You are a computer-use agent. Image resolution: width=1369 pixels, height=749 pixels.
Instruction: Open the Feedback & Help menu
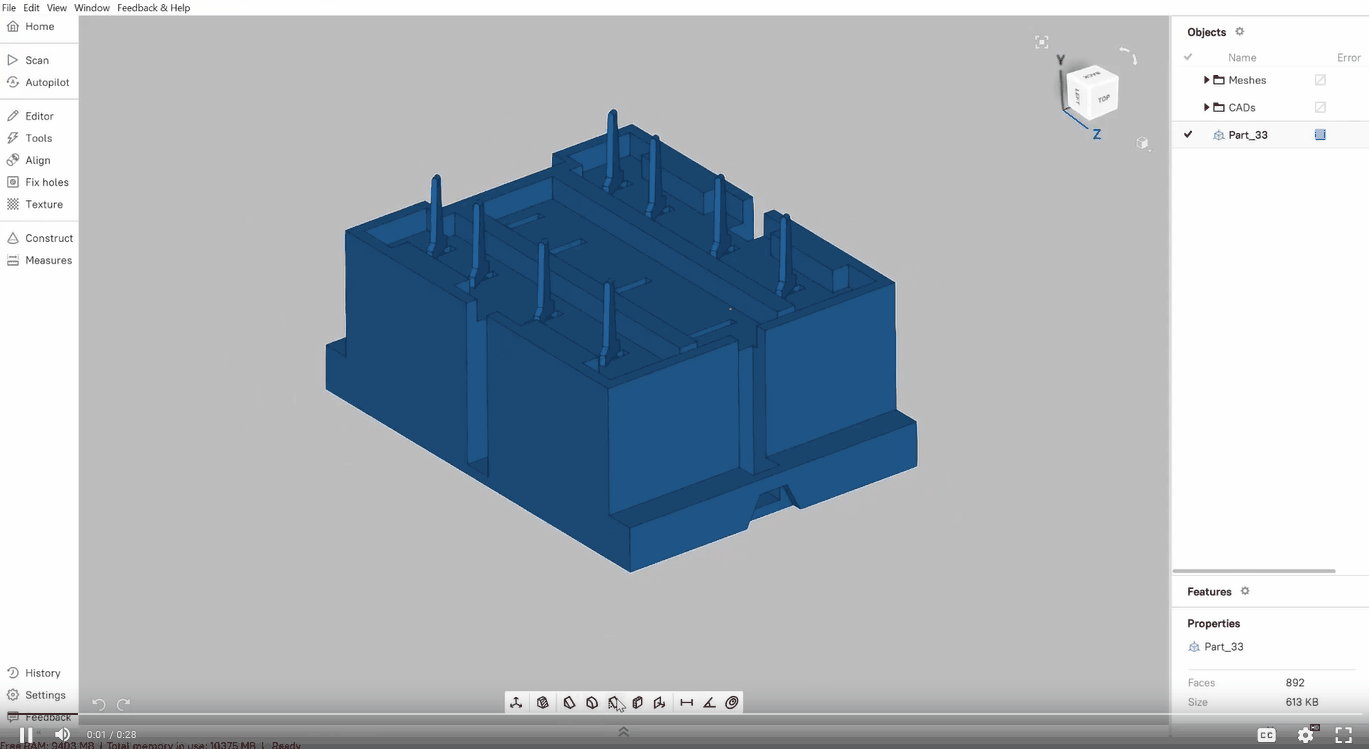coord(153,7)
